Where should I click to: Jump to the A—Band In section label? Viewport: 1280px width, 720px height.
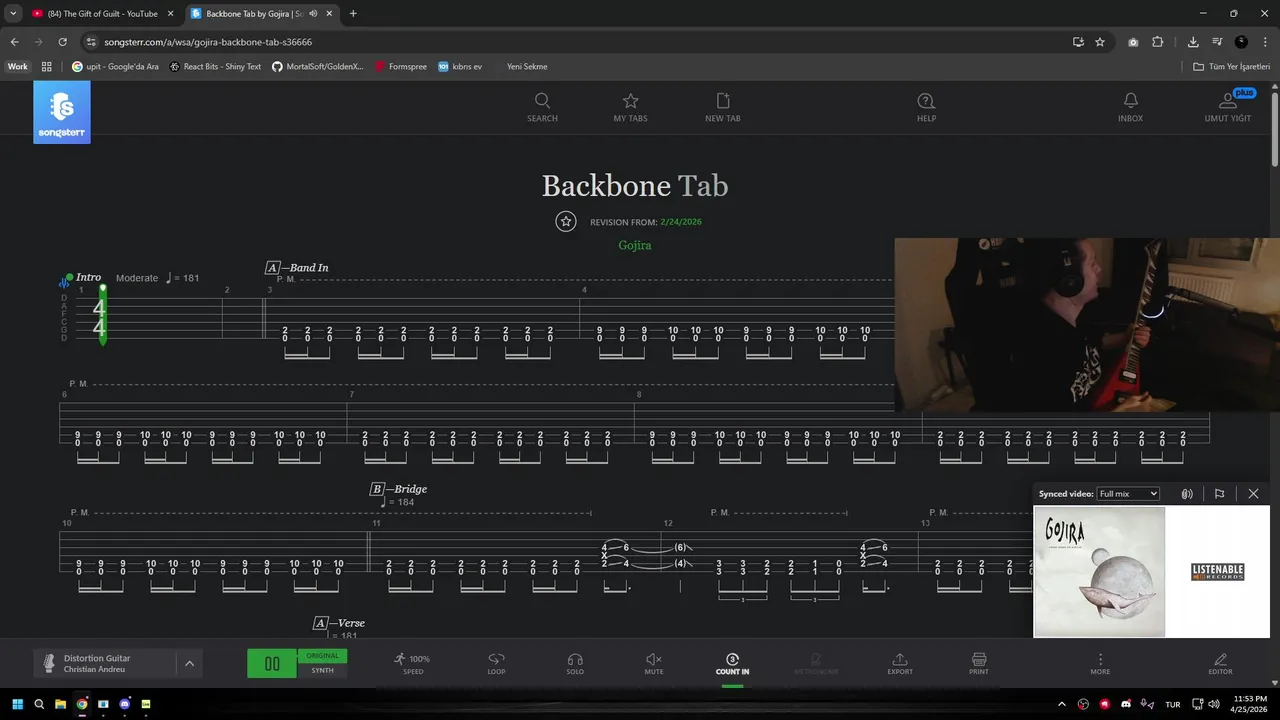pos(297,268)
